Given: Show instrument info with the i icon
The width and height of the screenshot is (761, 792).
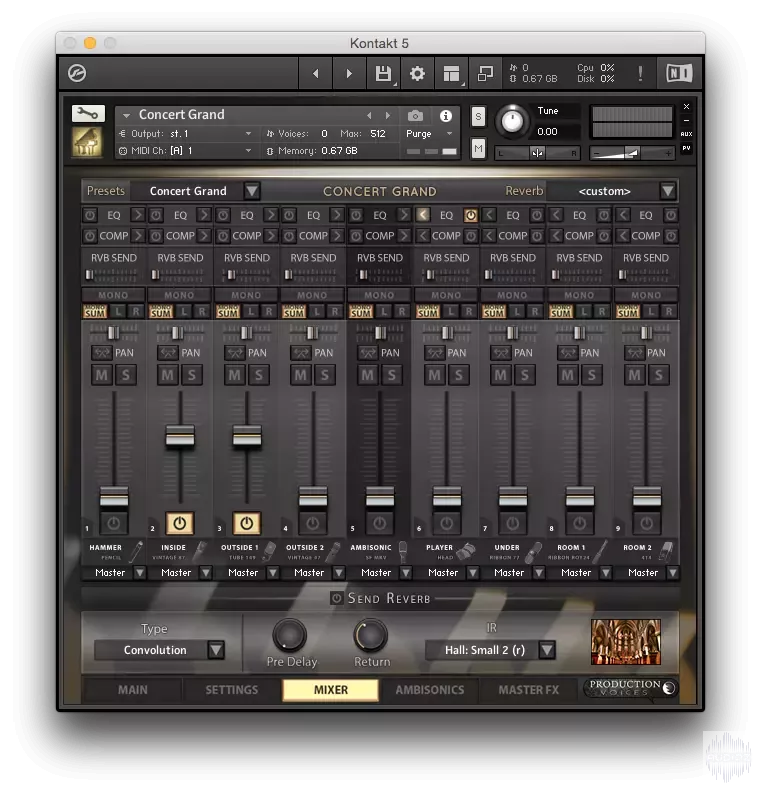Looking at the screenshot, I should (445, 116).
